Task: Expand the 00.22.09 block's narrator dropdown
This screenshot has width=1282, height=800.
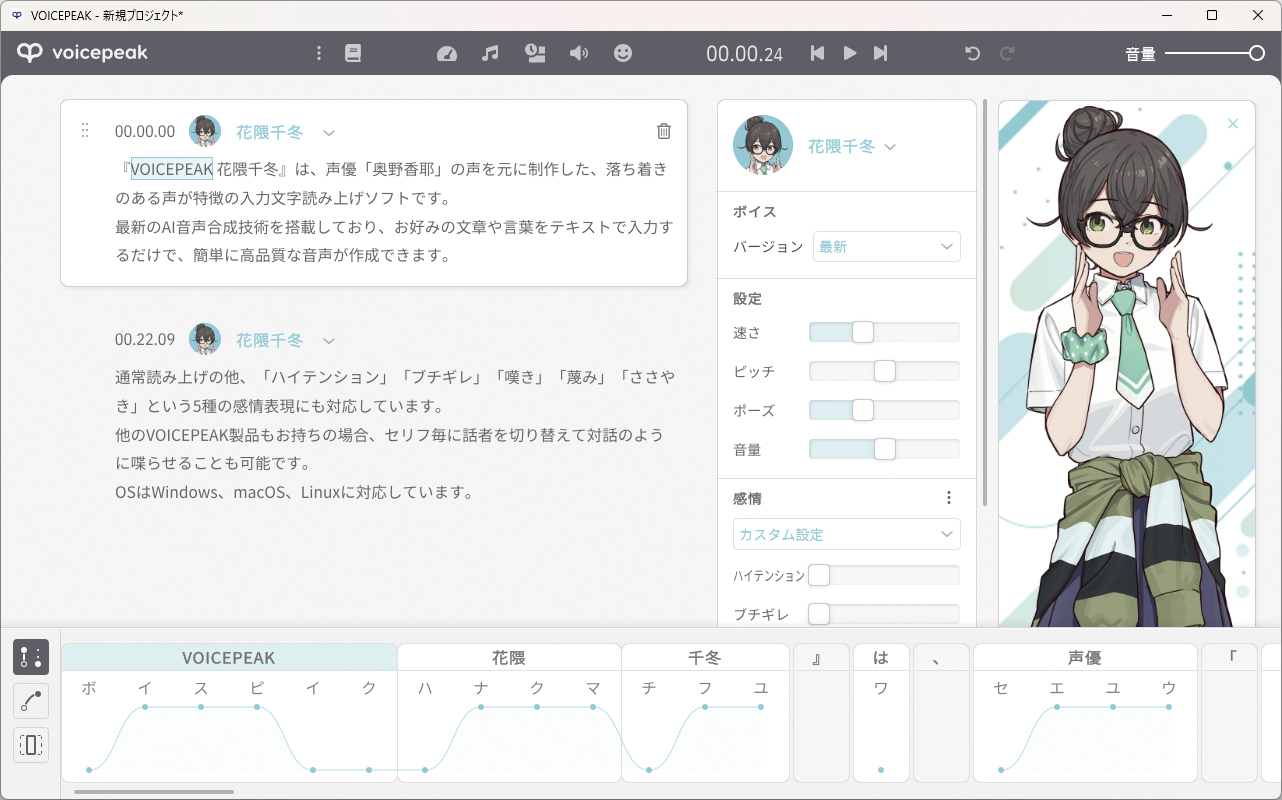Action: pyautogui.click(x=329, y=340)
